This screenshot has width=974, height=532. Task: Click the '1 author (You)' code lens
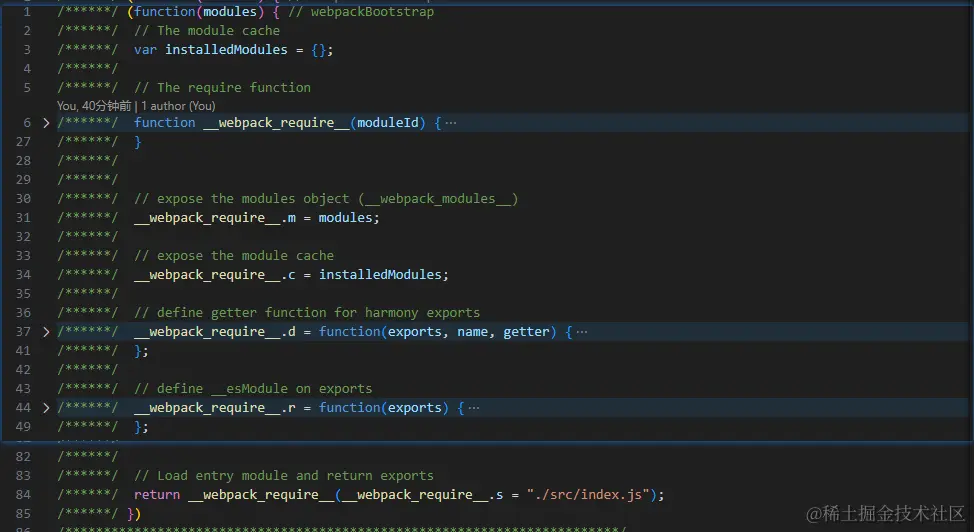tap(178, 106)
